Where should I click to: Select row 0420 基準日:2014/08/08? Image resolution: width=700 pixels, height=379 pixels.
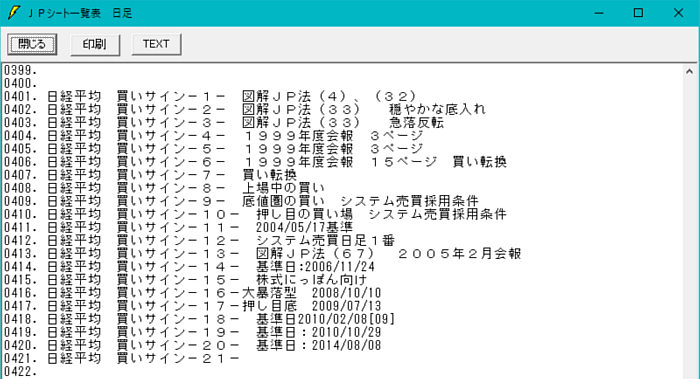coord(192,346)
